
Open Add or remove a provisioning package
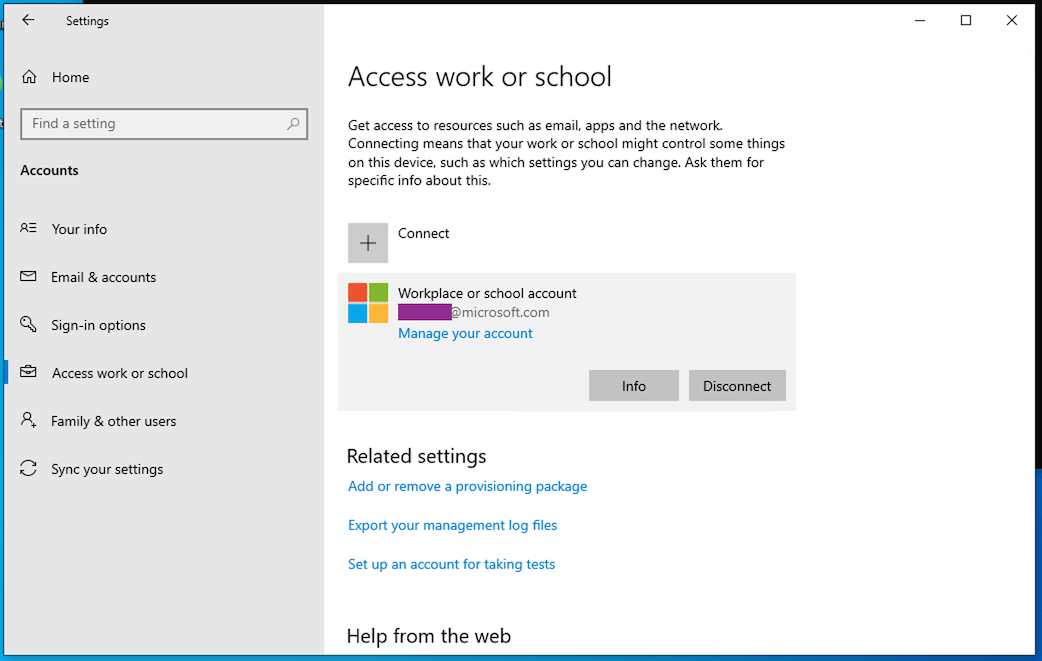[467, 486]
